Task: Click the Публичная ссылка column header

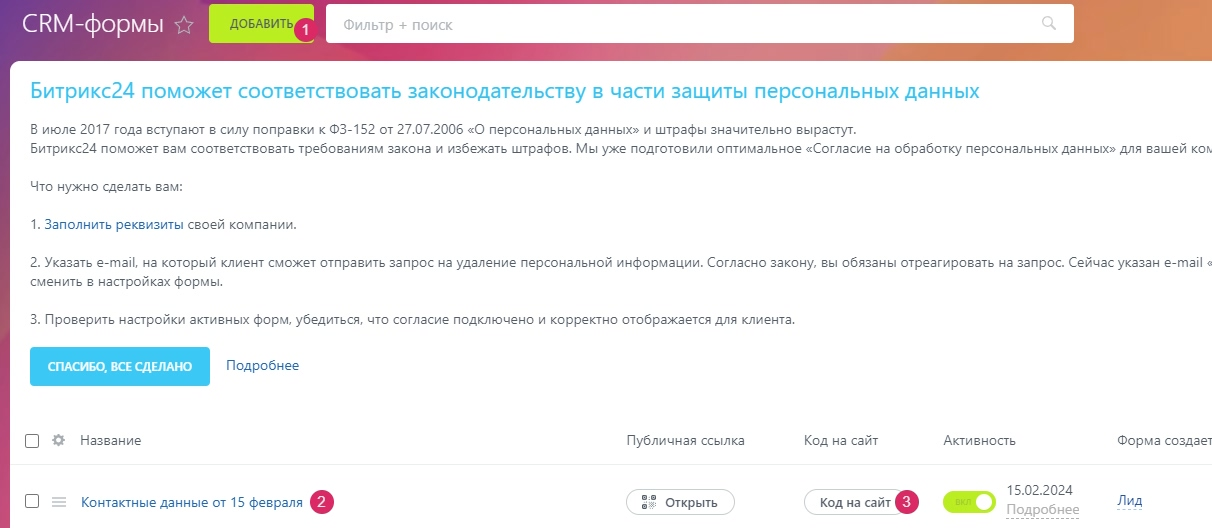Action: pyautogui.click(x=686, y=441)
